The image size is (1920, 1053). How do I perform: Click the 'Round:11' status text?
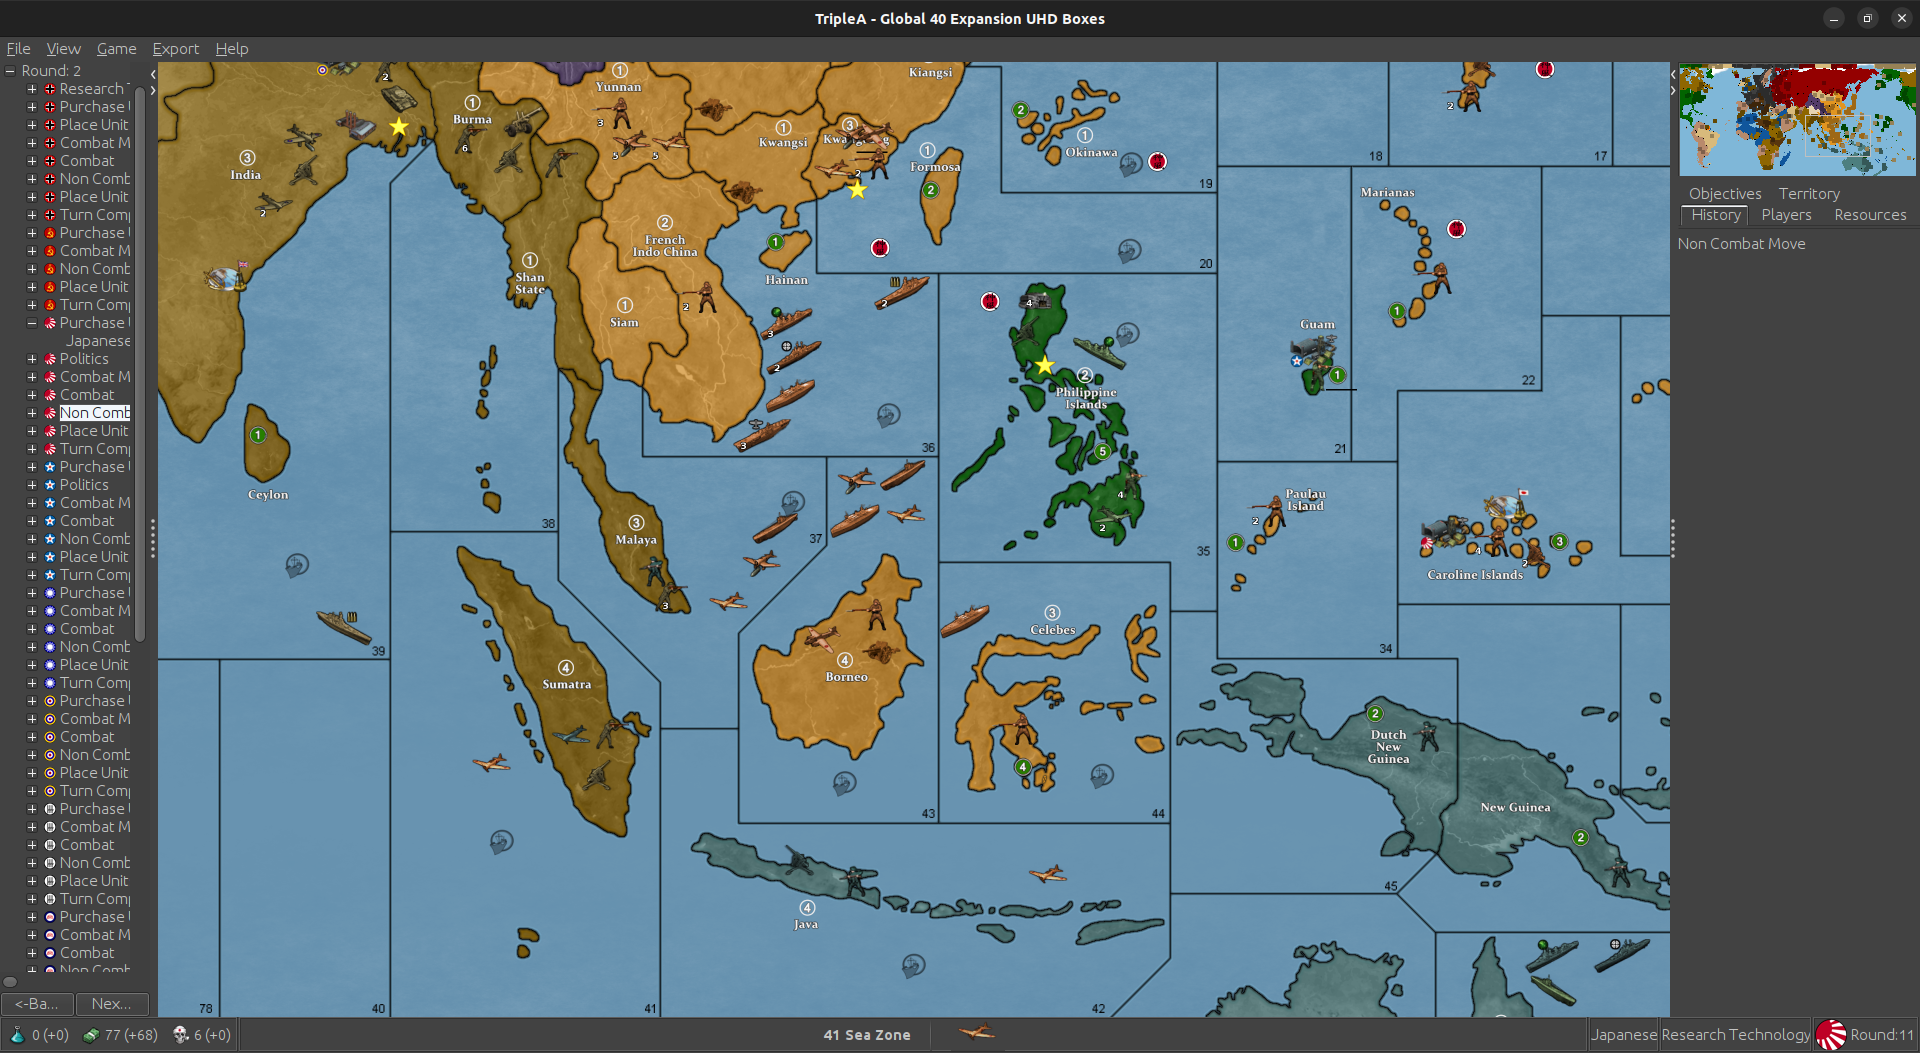[1881, 1035]
